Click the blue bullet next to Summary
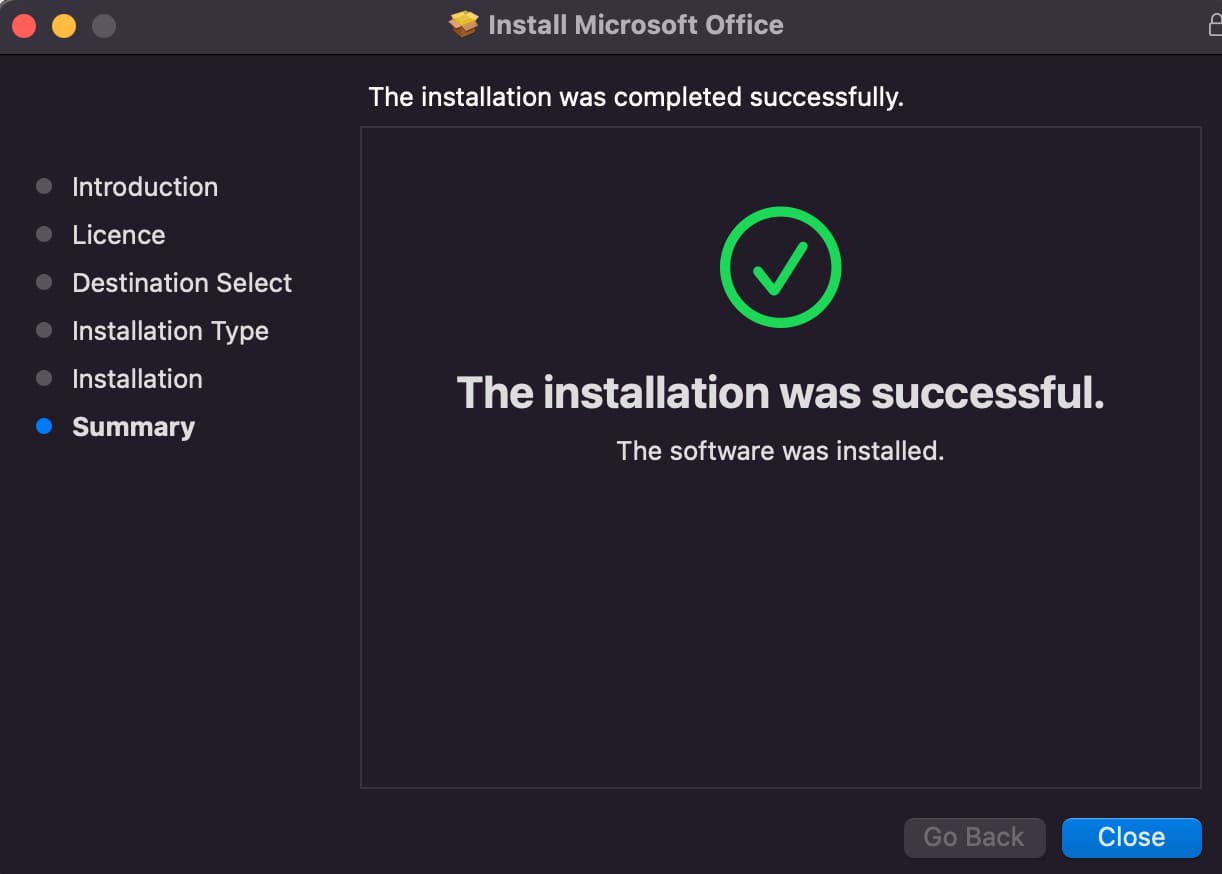The height and width of the screenshot is (874, 1222). 43,426
